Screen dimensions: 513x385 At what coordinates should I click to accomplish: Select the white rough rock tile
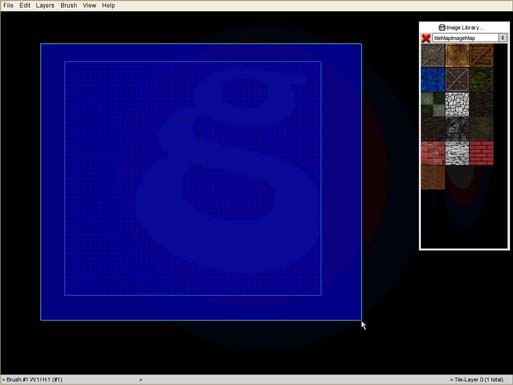[x=457, y=153]
